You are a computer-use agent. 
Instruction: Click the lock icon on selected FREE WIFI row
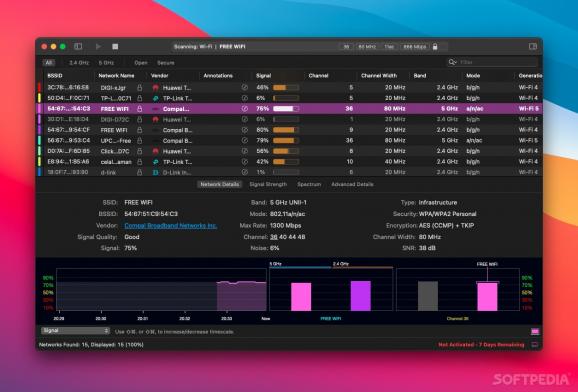[140, 109]
